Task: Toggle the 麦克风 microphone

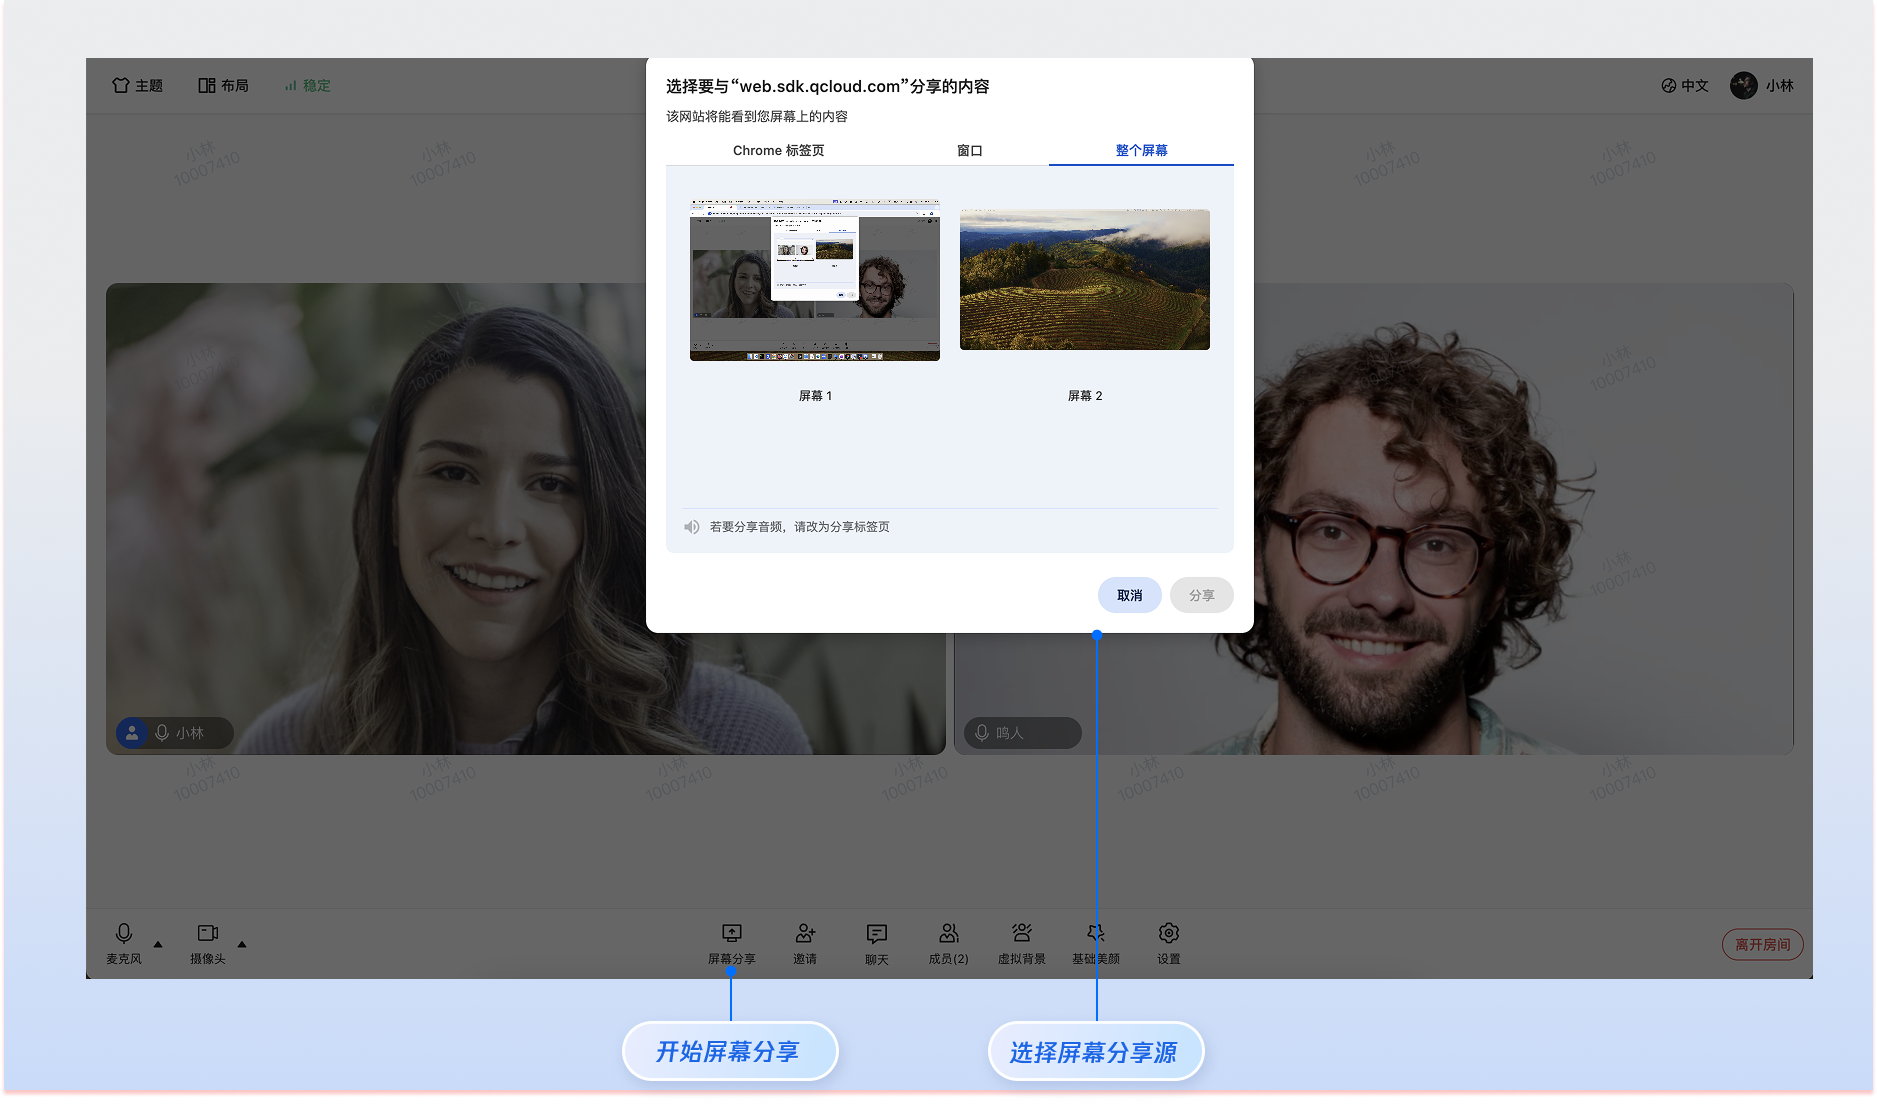Action: click(x=124, y=943)
